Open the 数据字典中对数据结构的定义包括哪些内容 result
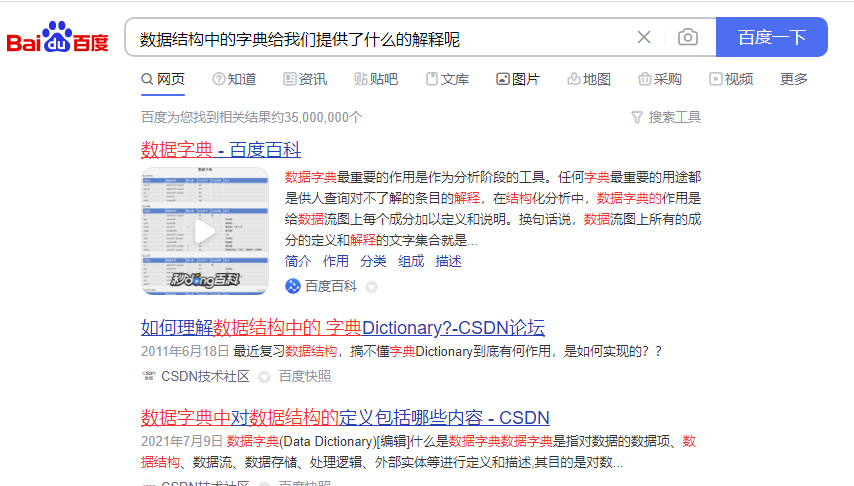The image size is (854, 486). coord(345,417)
